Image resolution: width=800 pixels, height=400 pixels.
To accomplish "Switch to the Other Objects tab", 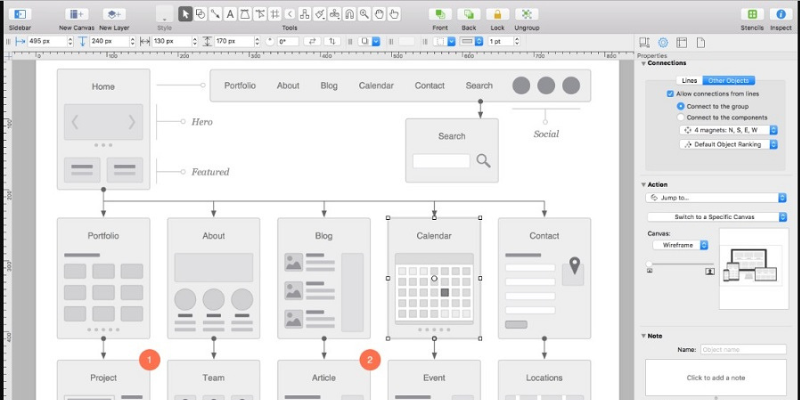I will tap(727, 80).
